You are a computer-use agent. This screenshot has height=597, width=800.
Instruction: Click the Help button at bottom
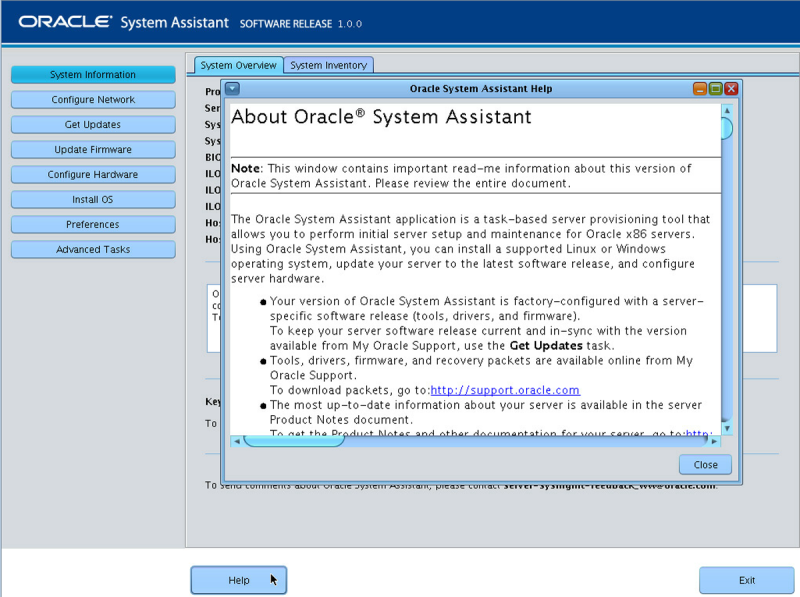click(x=239, y=580)
